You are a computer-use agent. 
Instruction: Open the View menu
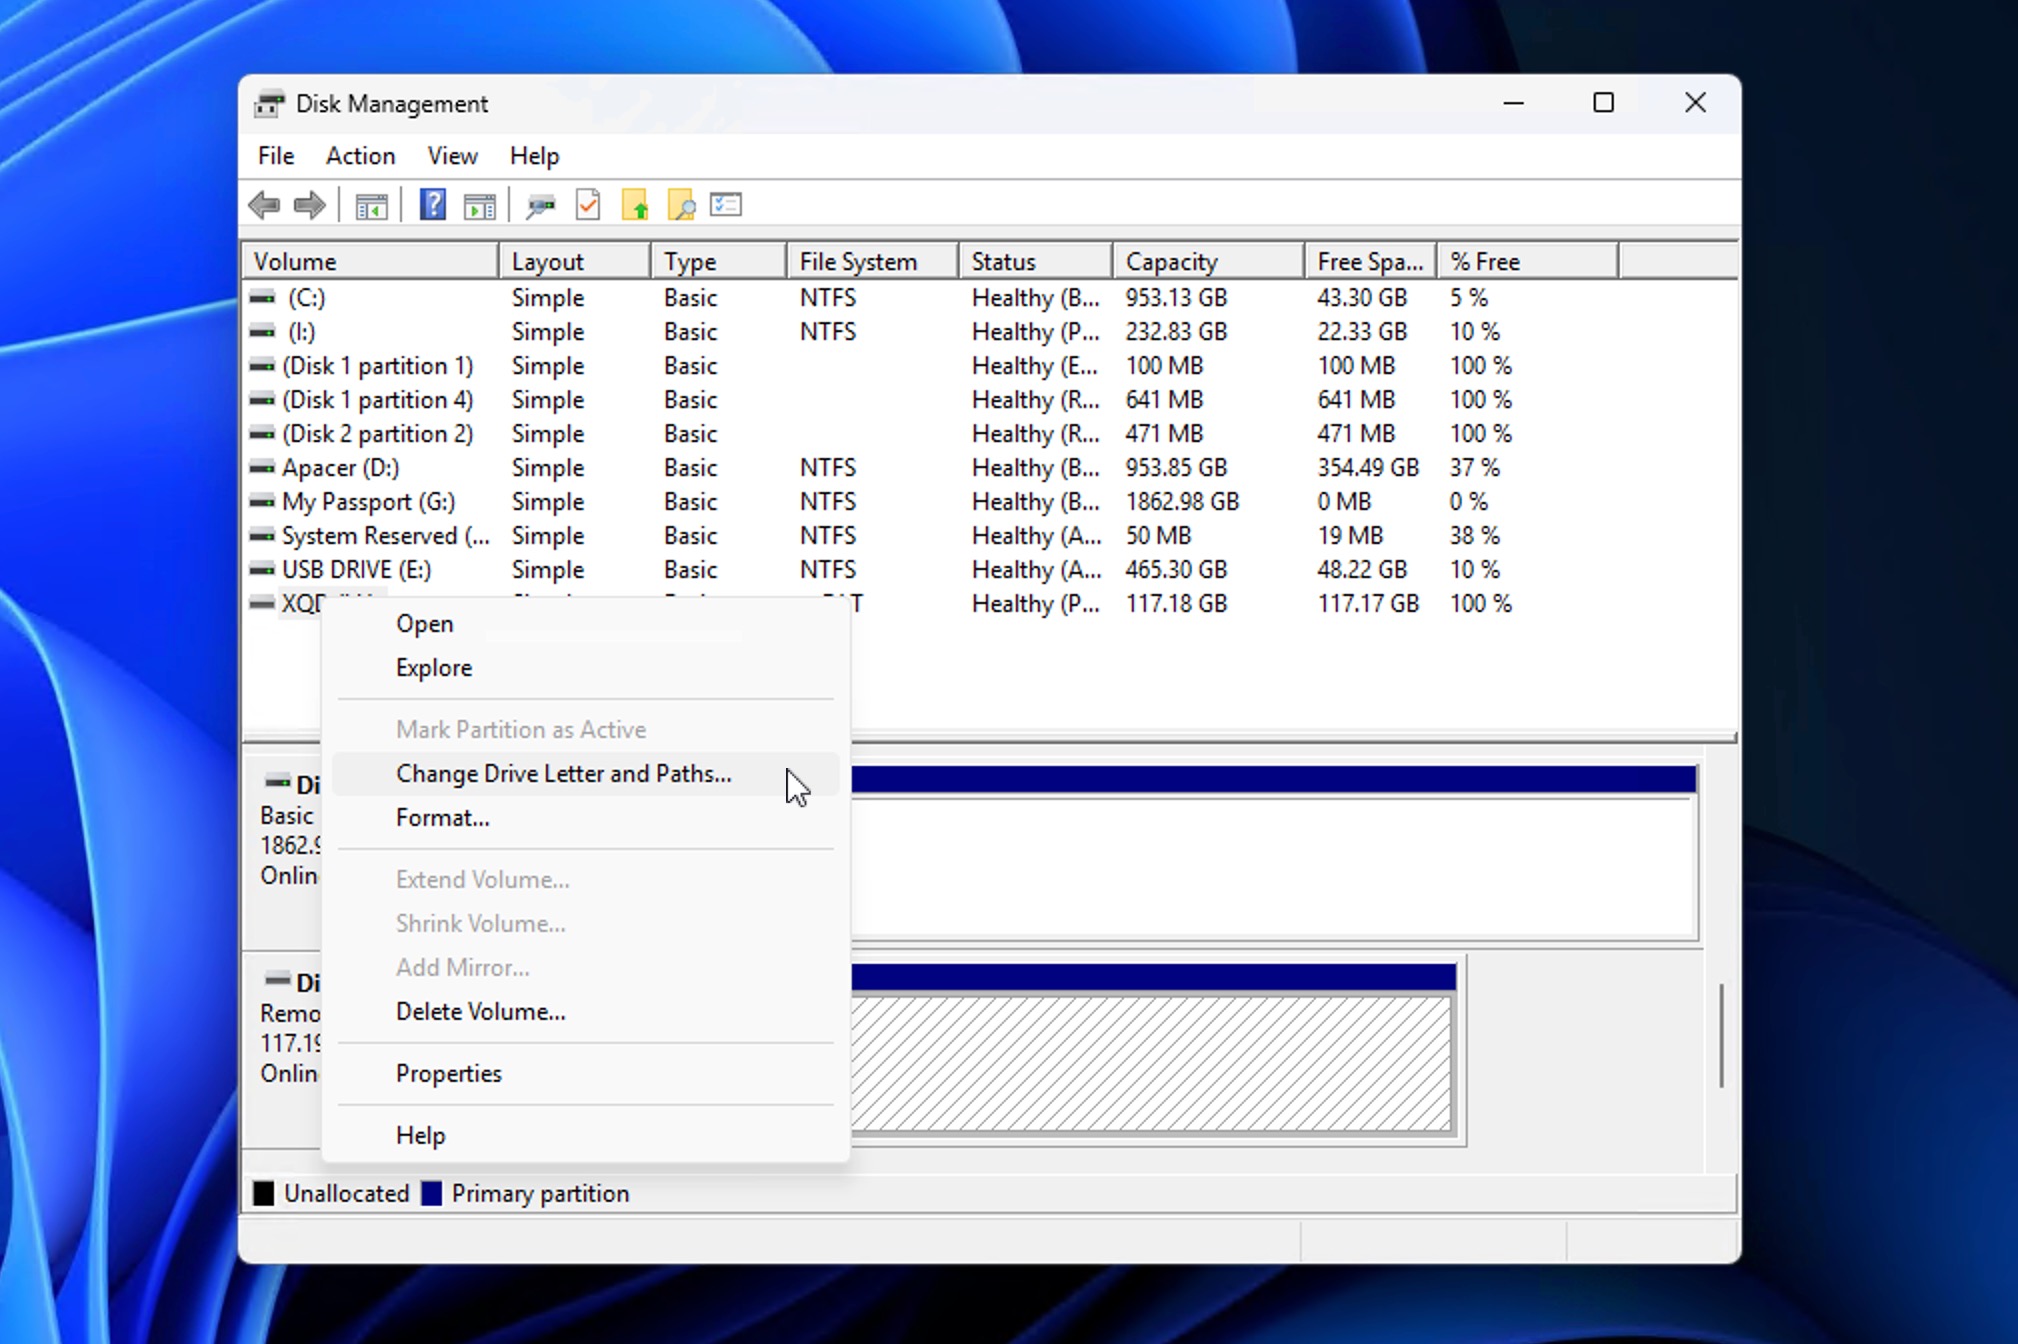[452, 156]
